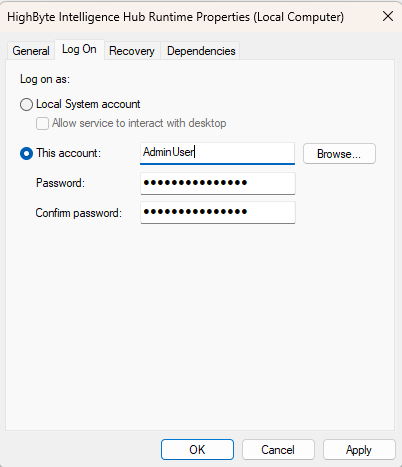This screenshot has width=402, height=467.
Task: Open the Recovery tab
Action: click(132, 51)
